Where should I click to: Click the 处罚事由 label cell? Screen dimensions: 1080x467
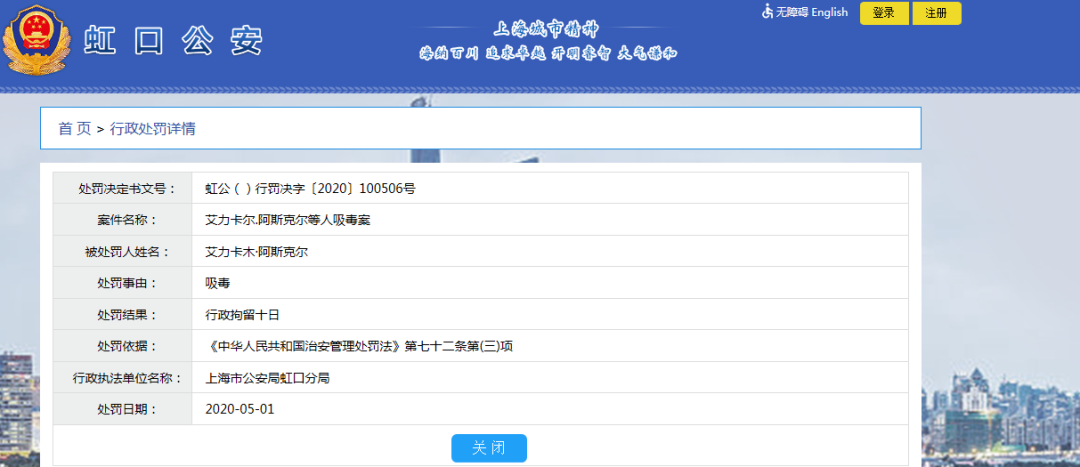click(123, 283)
